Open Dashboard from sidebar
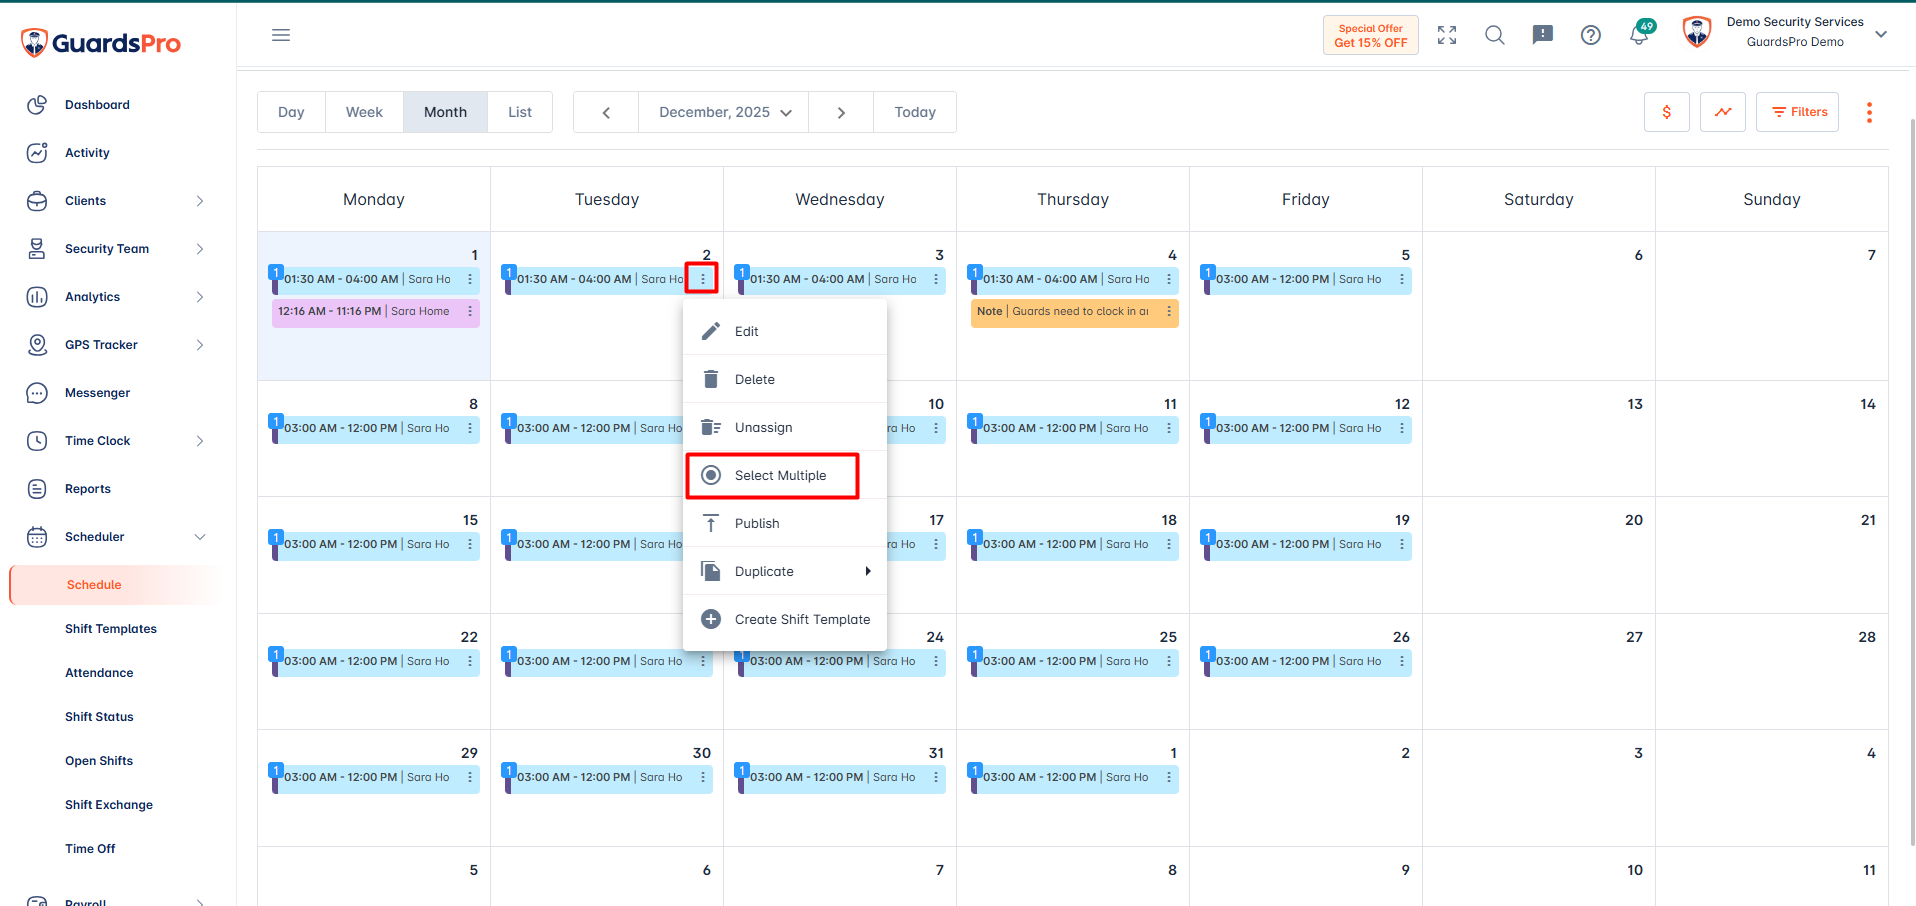Screen dimensions: 1916x906 (x=97, y=105)
